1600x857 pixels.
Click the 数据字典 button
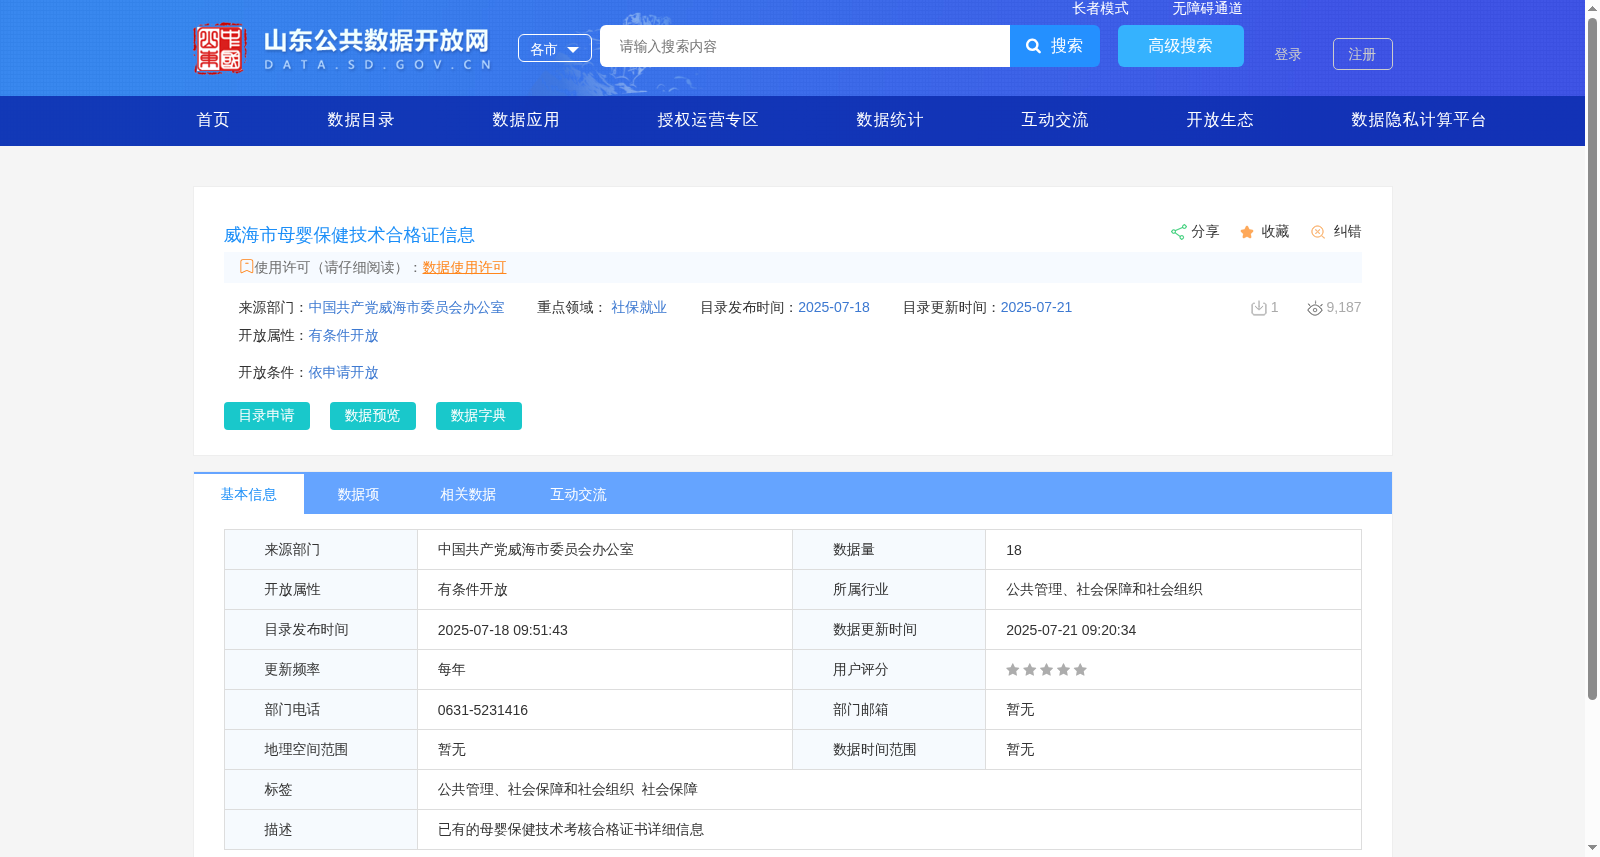(479, 416)
